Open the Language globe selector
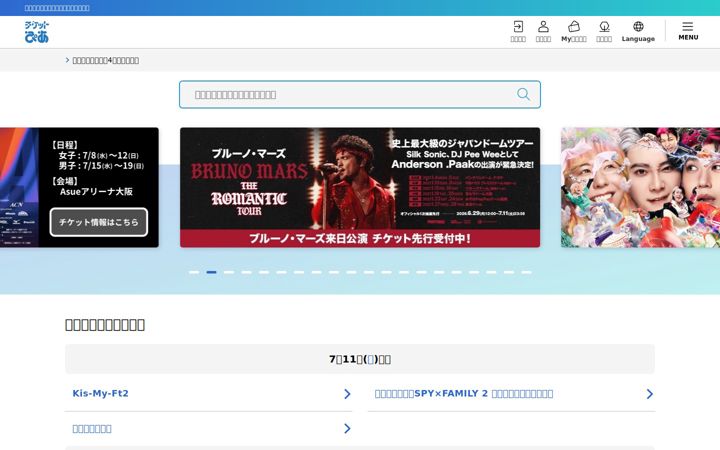 pyautogui.click(x=638, y=31)
